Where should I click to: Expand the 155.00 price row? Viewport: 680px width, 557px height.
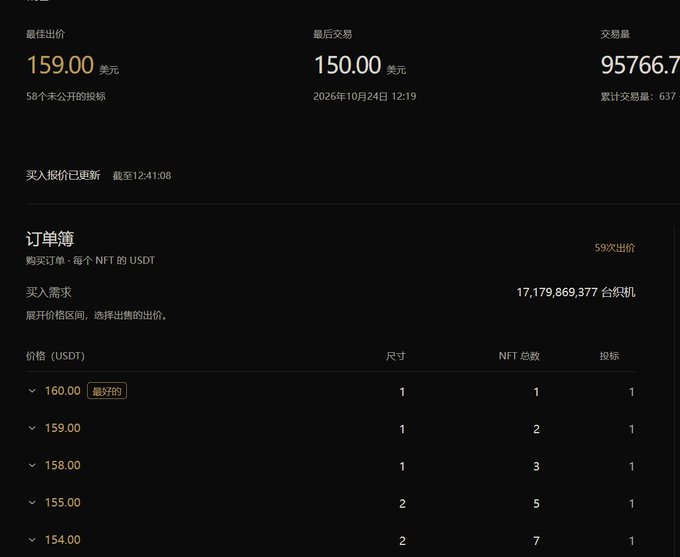32,503
